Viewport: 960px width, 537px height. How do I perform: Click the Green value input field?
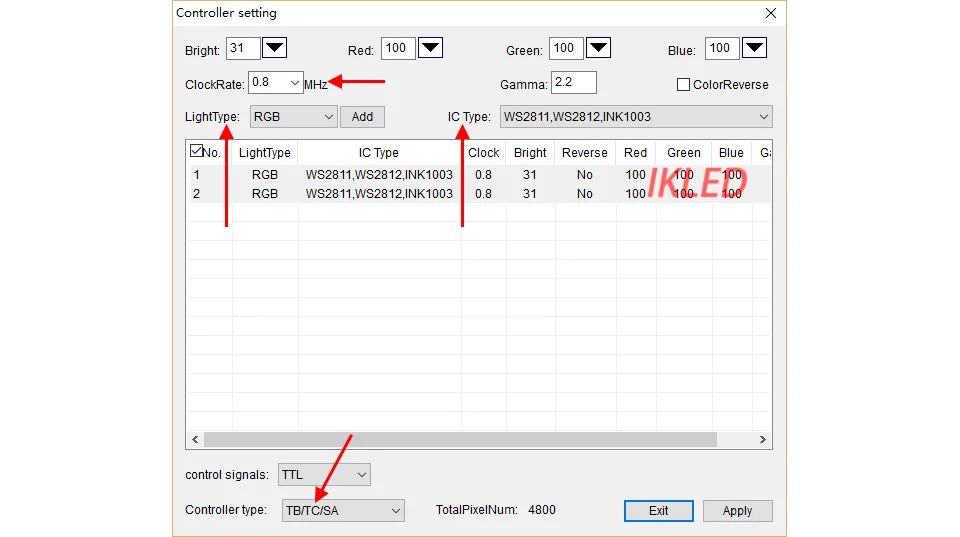coord(566,48)
